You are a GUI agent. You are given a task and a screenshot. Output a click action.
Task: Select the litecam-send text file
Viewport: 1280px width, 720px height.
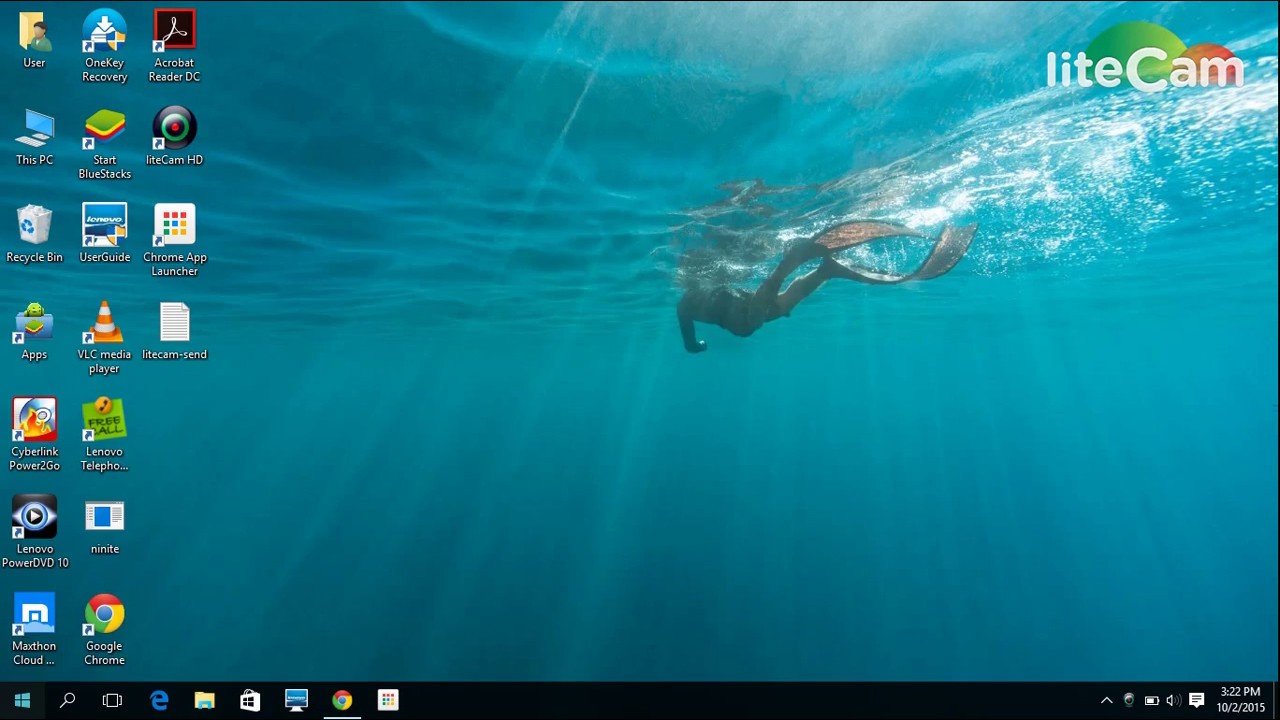point(174,331)
